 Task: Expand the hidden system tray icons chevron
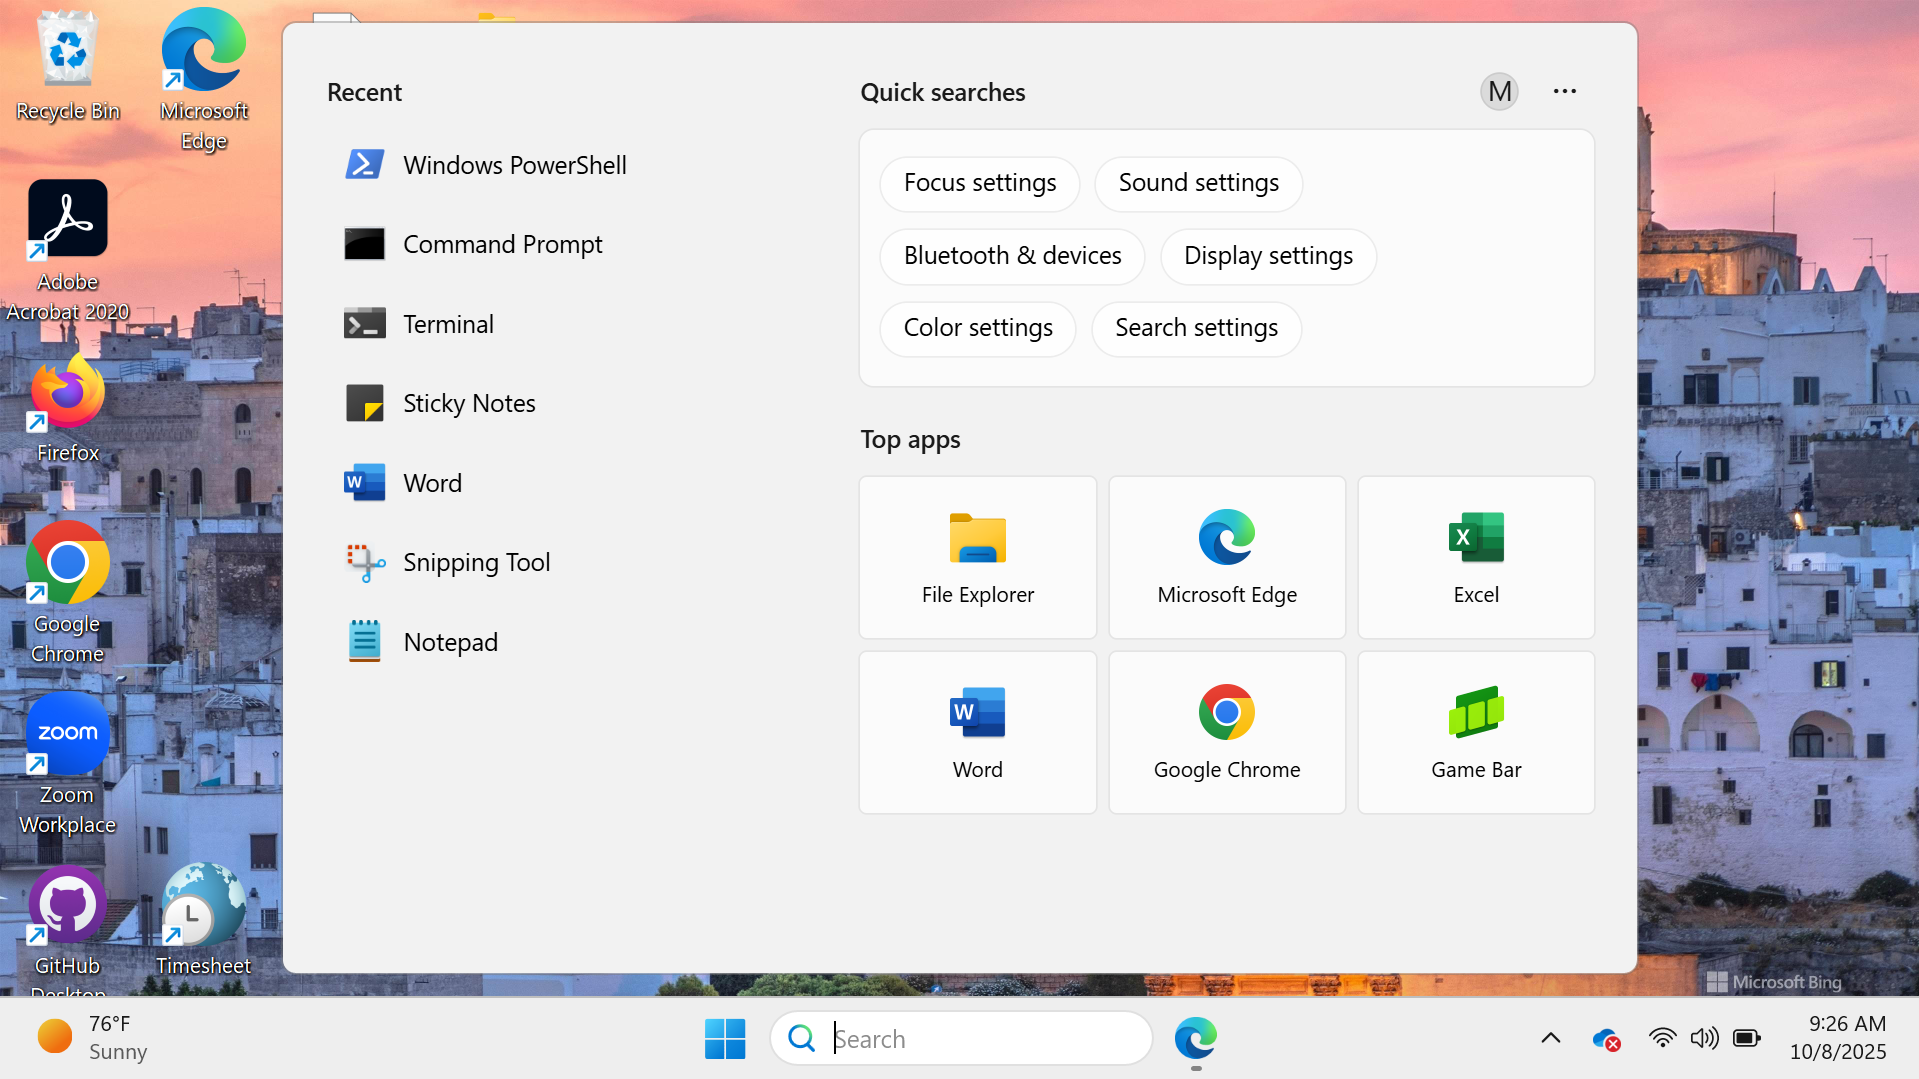pos(1550,1038)
